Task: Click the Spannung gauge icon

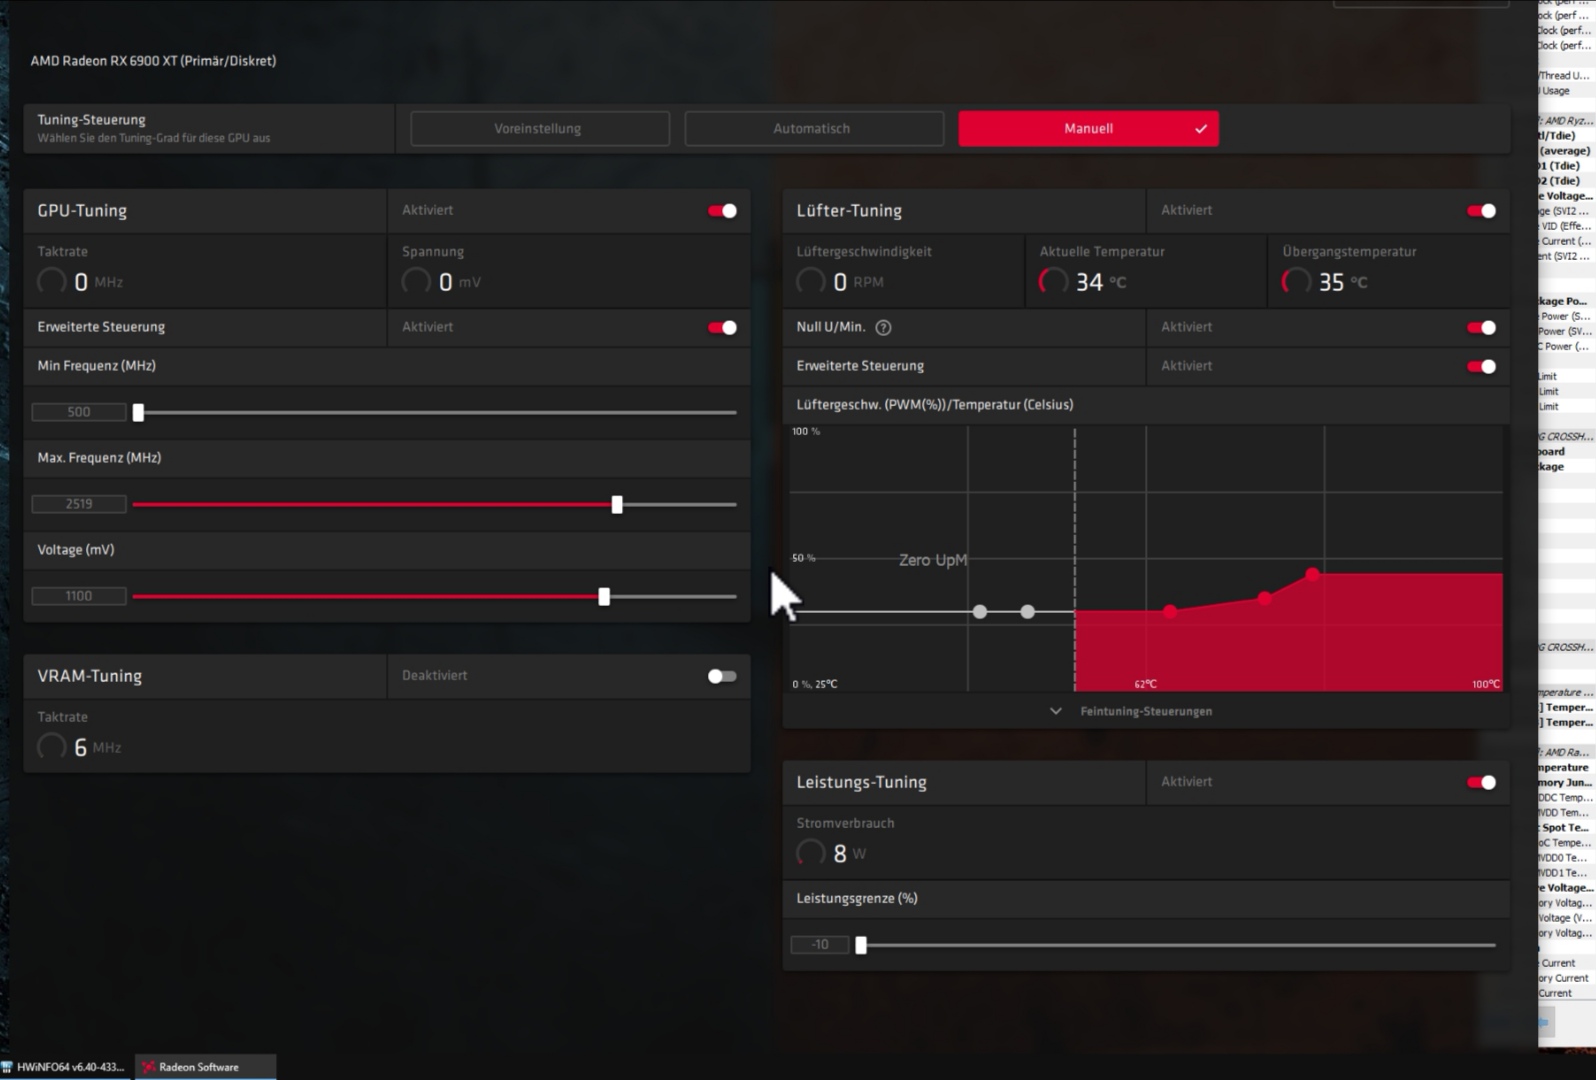Action: click(x=416, y=282)
